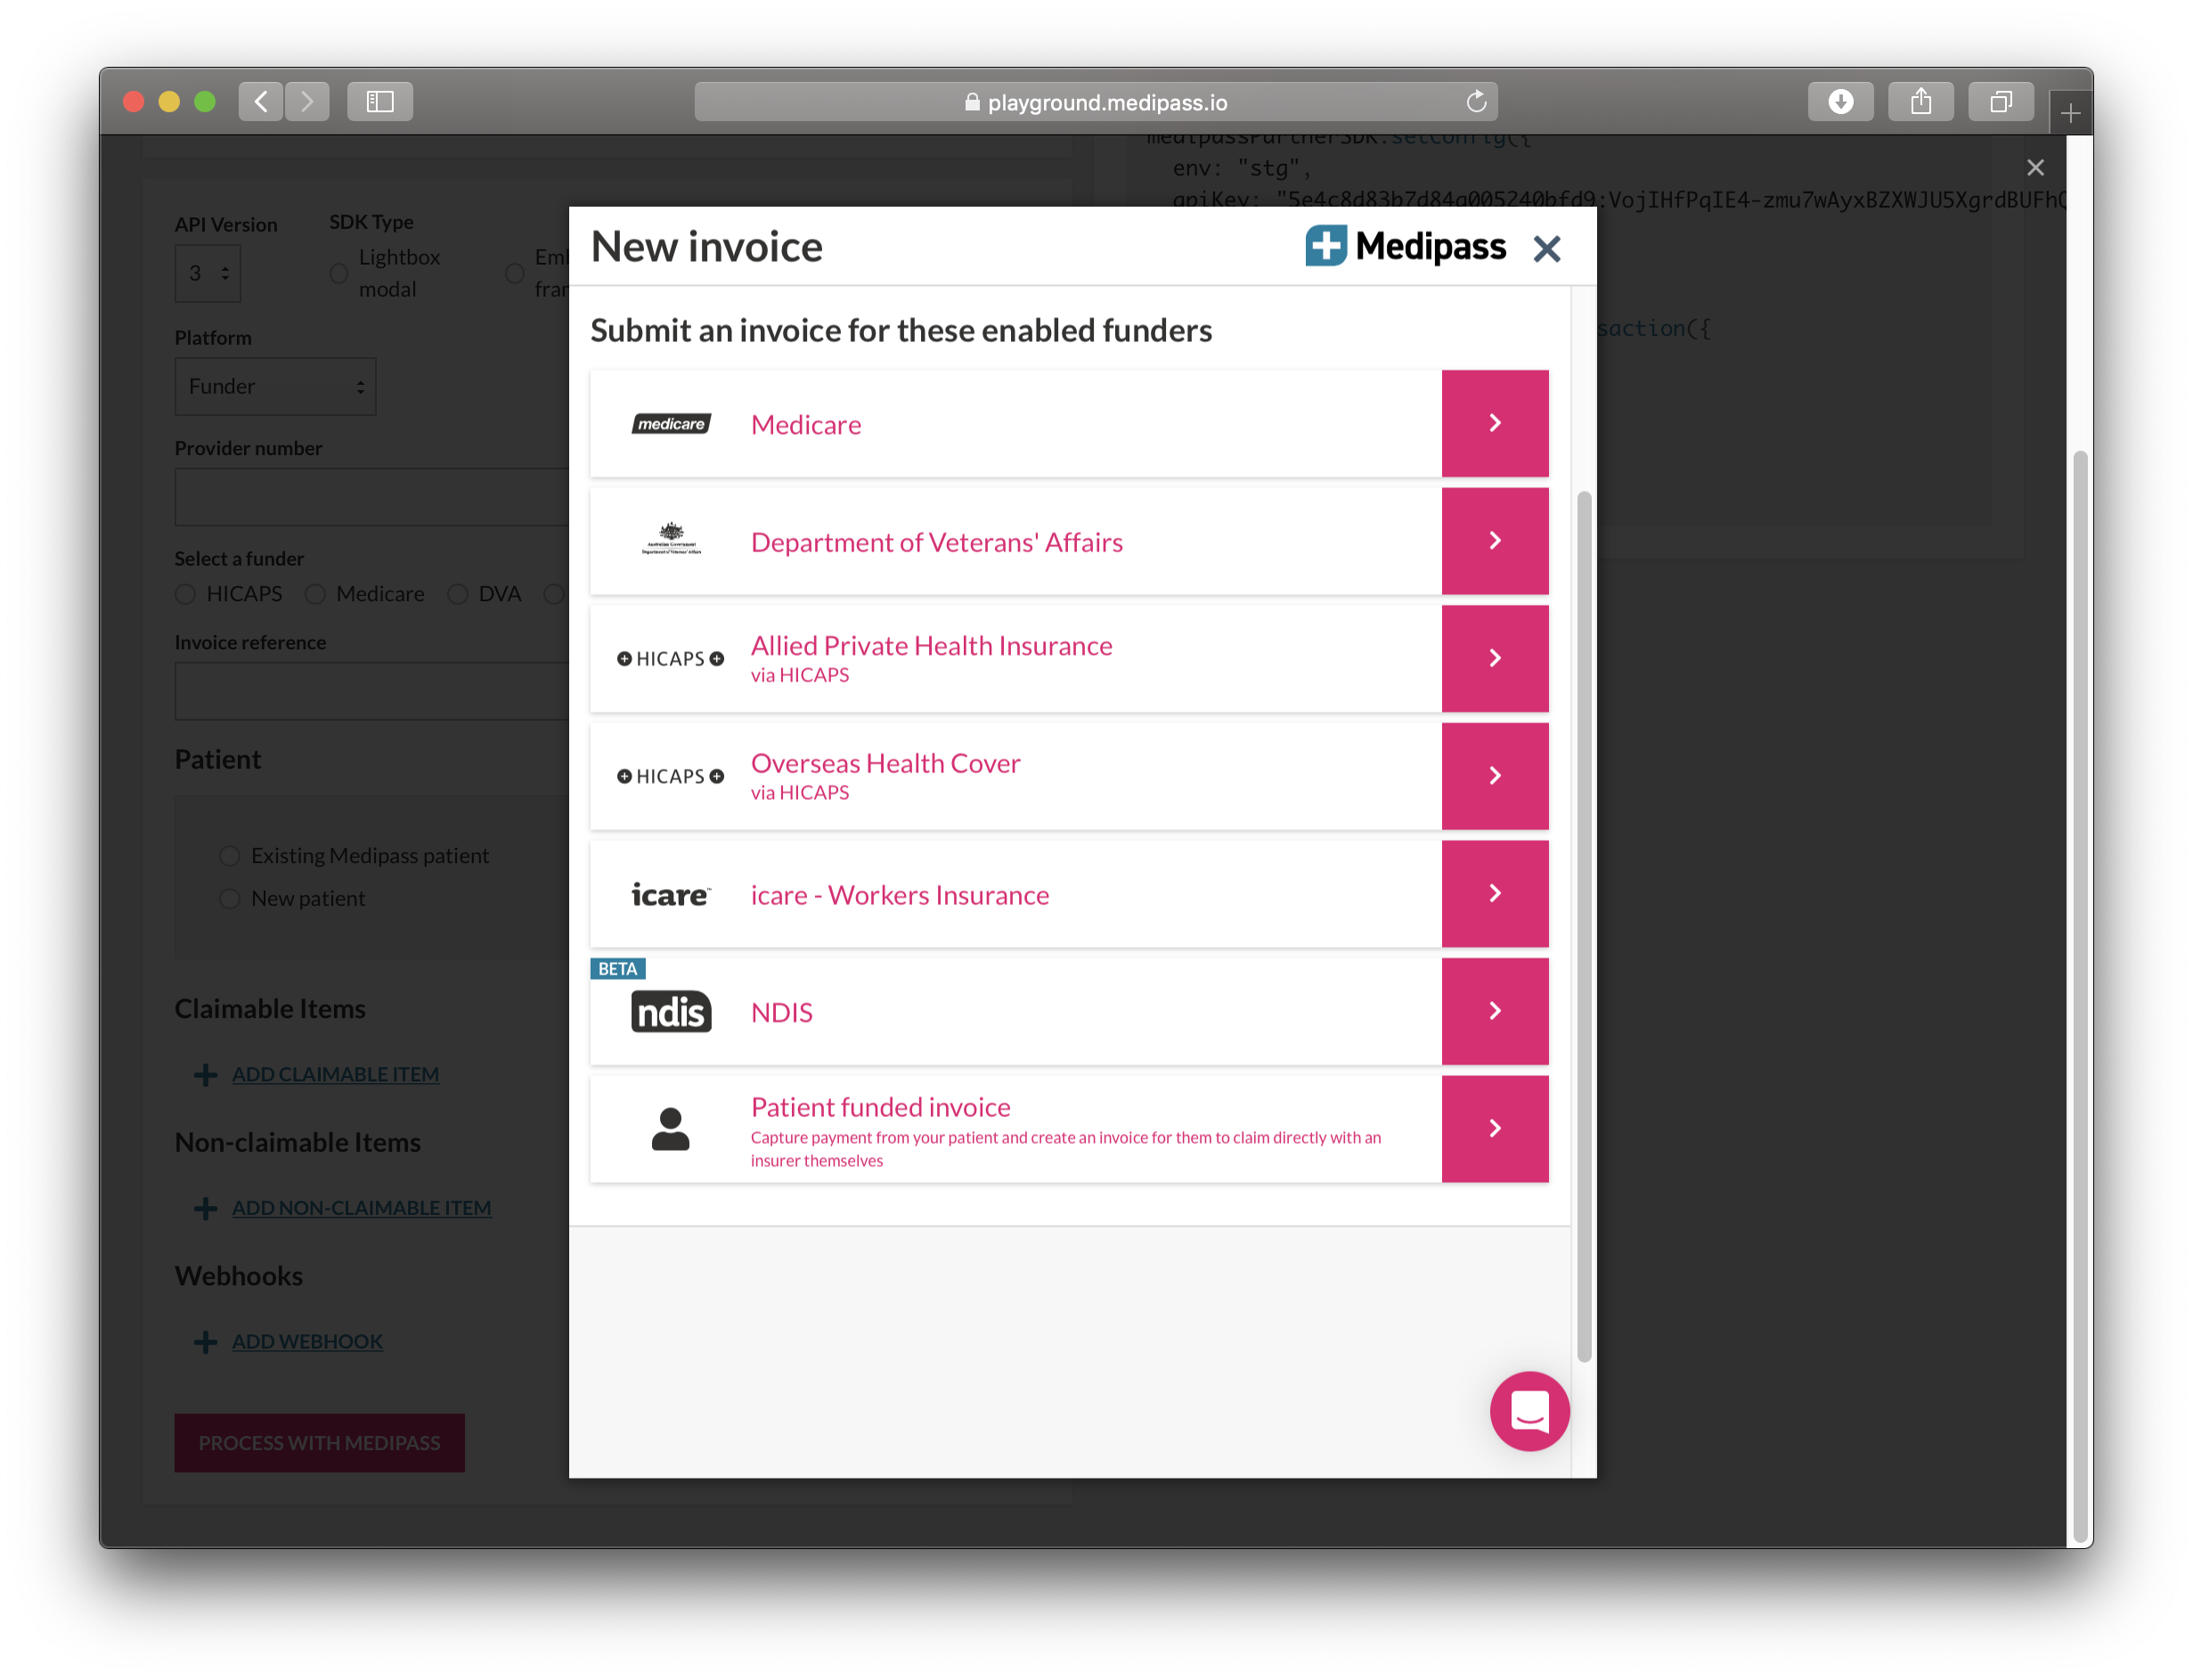
Task: Open Platform Funder dropdown
Action: point(275,386)
